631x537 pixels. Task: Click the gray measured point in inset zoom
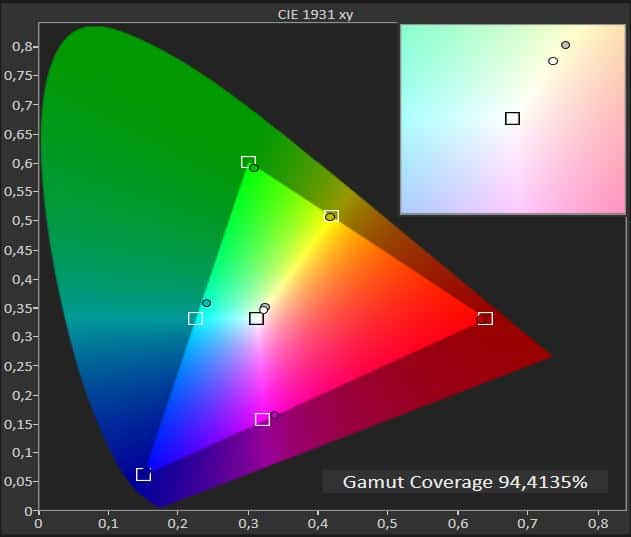tap(565, 45)
